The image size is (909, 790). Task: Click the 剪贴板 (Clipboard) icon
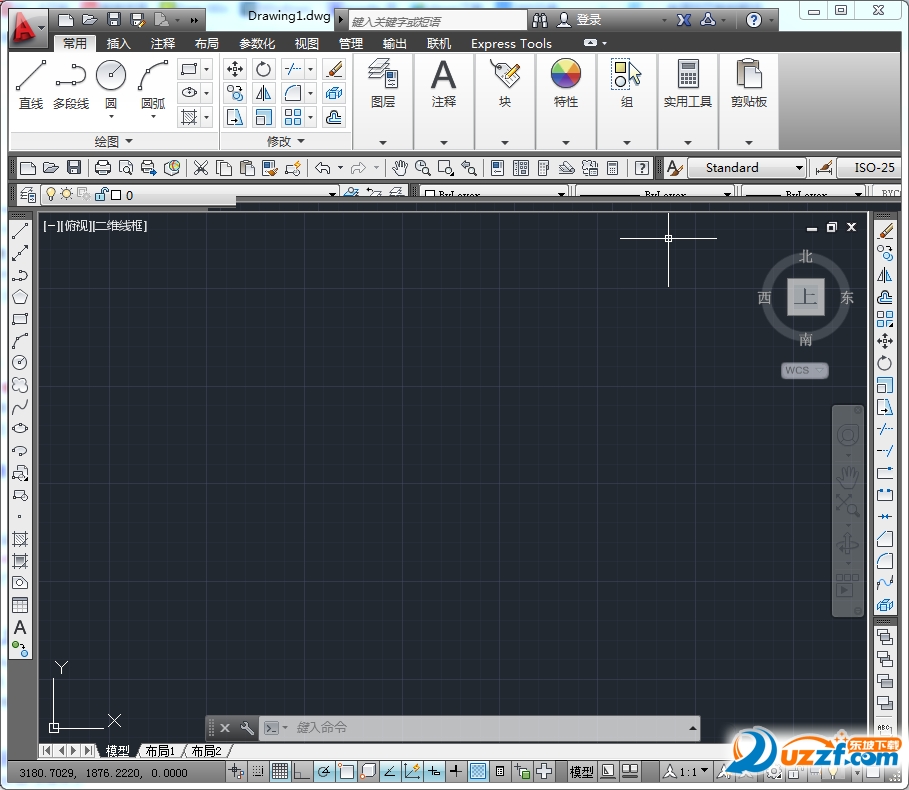[748, 74]
